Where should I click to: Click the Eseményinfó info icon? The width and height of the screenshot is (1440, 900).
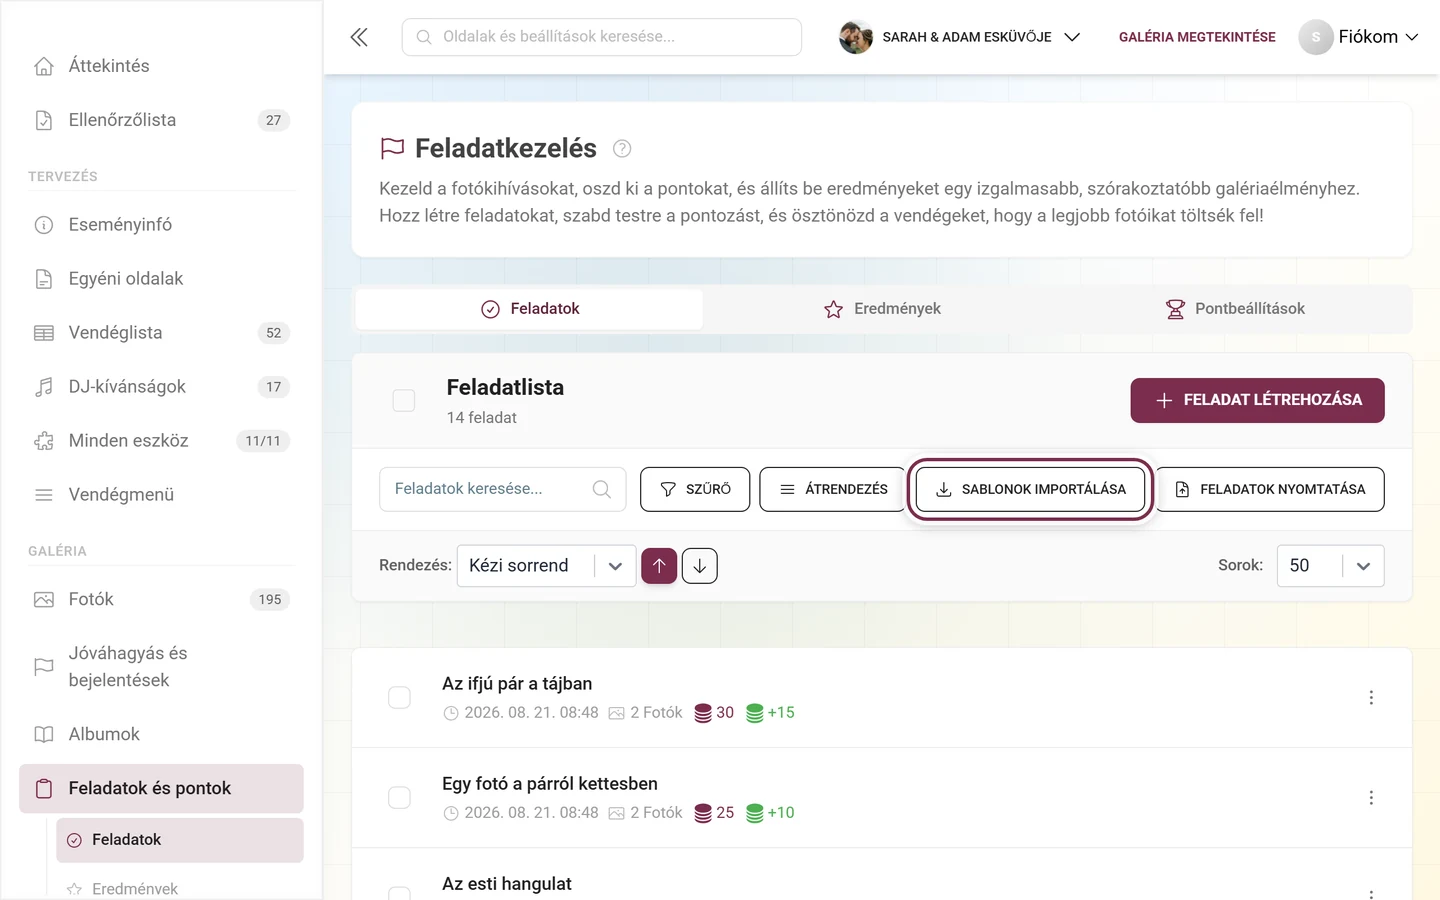[x=44, y=225]
